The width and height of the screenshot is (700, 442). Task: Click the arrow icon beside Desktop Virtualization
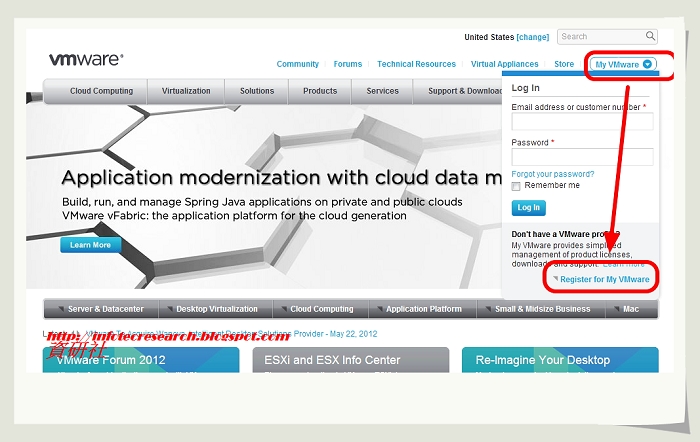pos(170,309)
